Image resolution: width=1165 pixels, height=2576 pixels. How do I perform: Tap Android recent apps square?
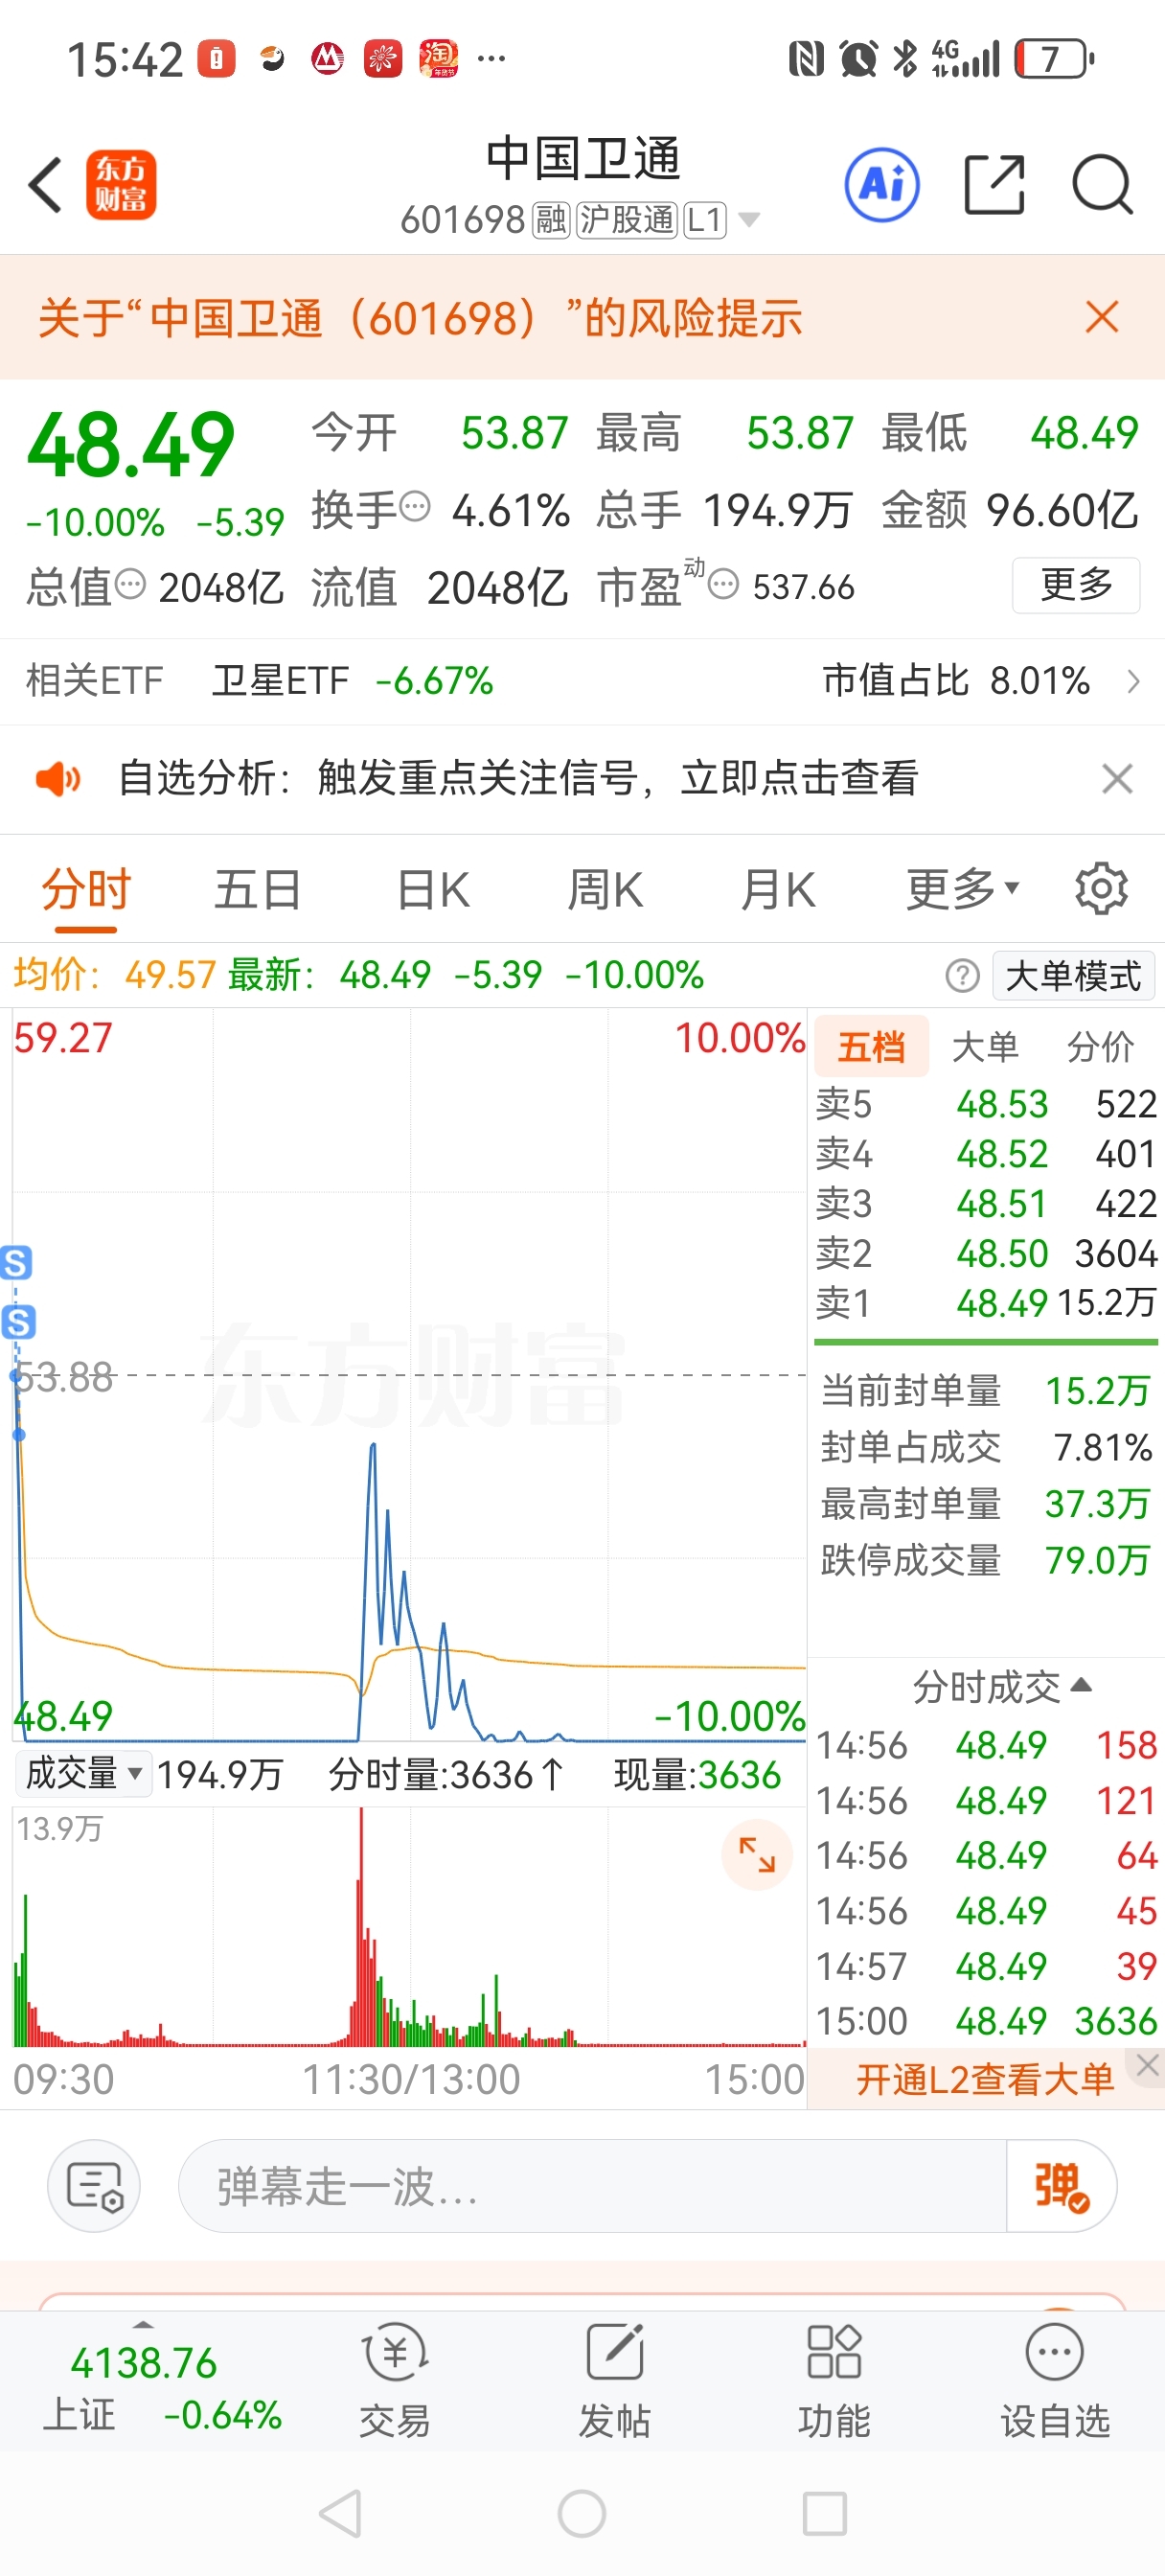tap(825, 2513)
